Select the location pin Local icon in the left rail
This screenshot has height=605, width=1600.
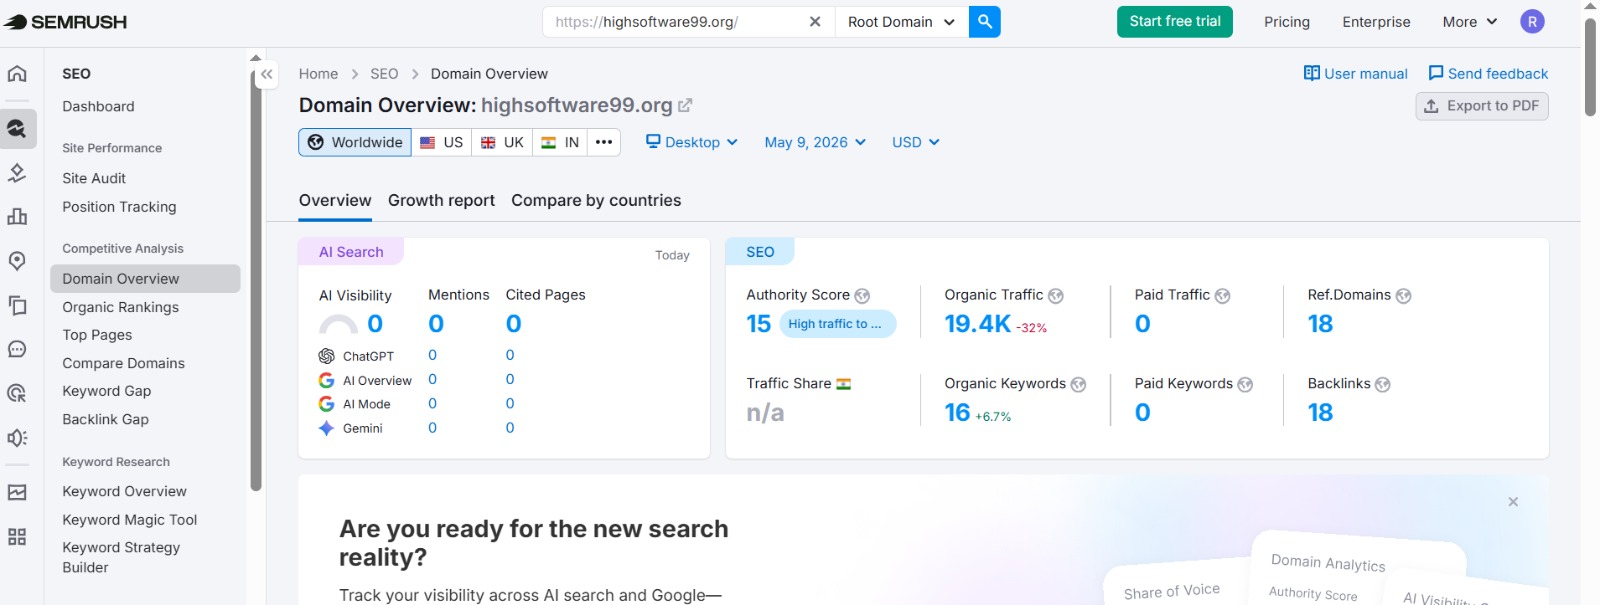[x=17, y=261]
